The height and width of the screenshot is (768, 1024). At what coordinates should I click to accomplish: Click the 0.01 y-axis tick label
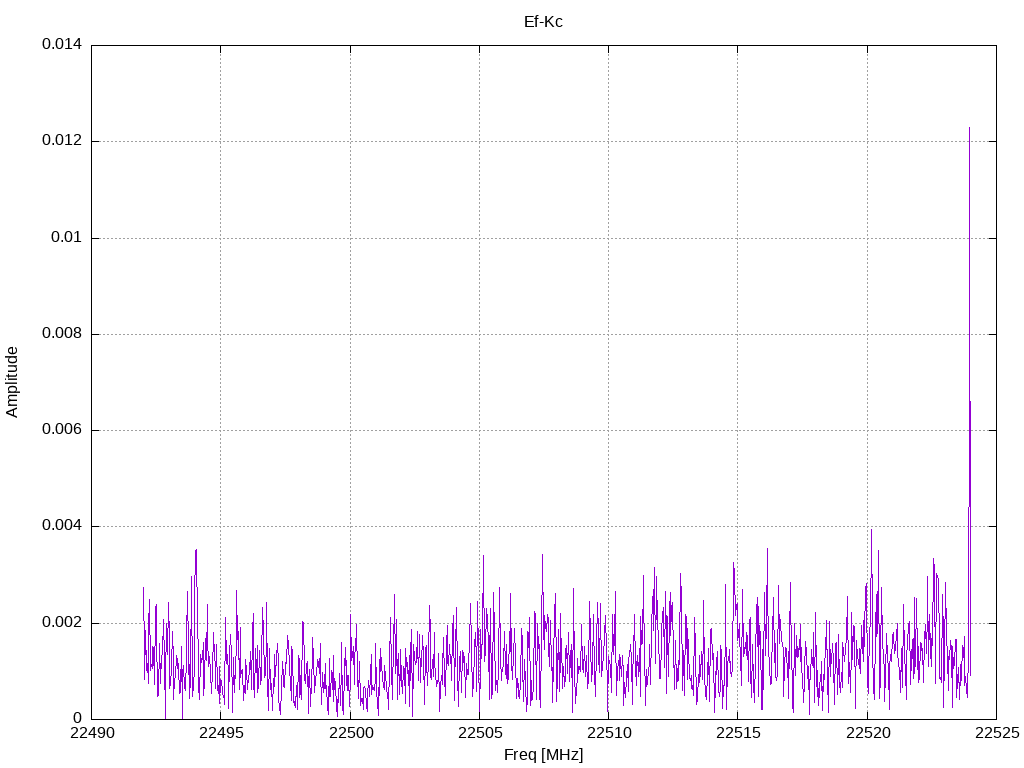(x=67, y=237)
